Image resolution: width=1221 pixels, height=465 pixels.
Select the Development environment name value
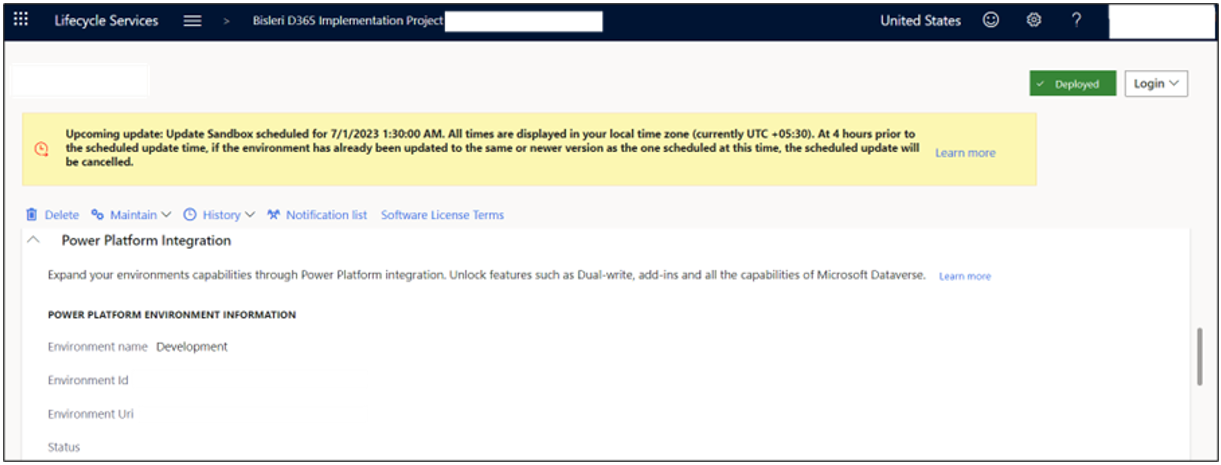pyautogui.click(x=192, y=347)
